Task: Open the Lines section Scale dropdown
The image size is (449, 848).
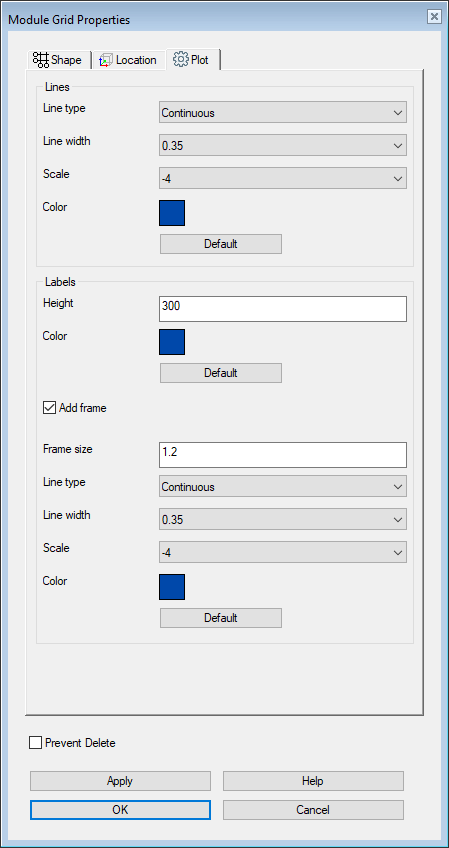Action: point(283,178)
